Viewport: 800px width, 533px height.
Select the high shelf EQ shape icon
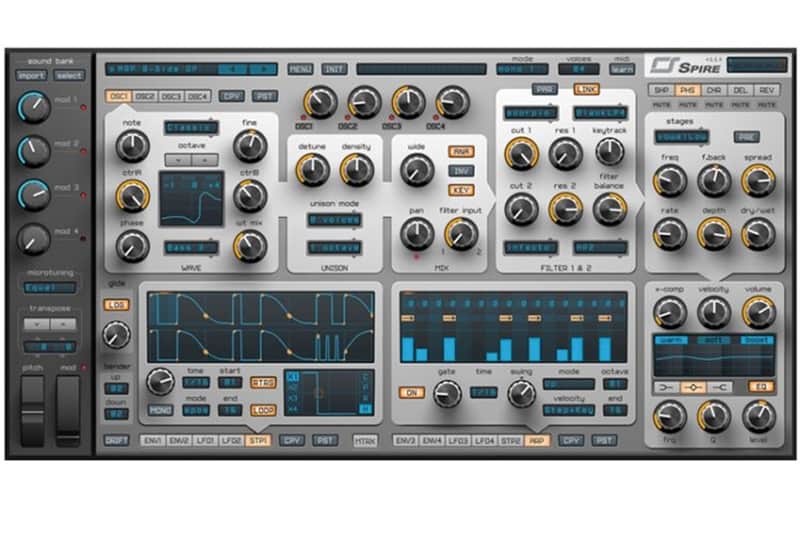pyautogui.click(x=719, y=388)
